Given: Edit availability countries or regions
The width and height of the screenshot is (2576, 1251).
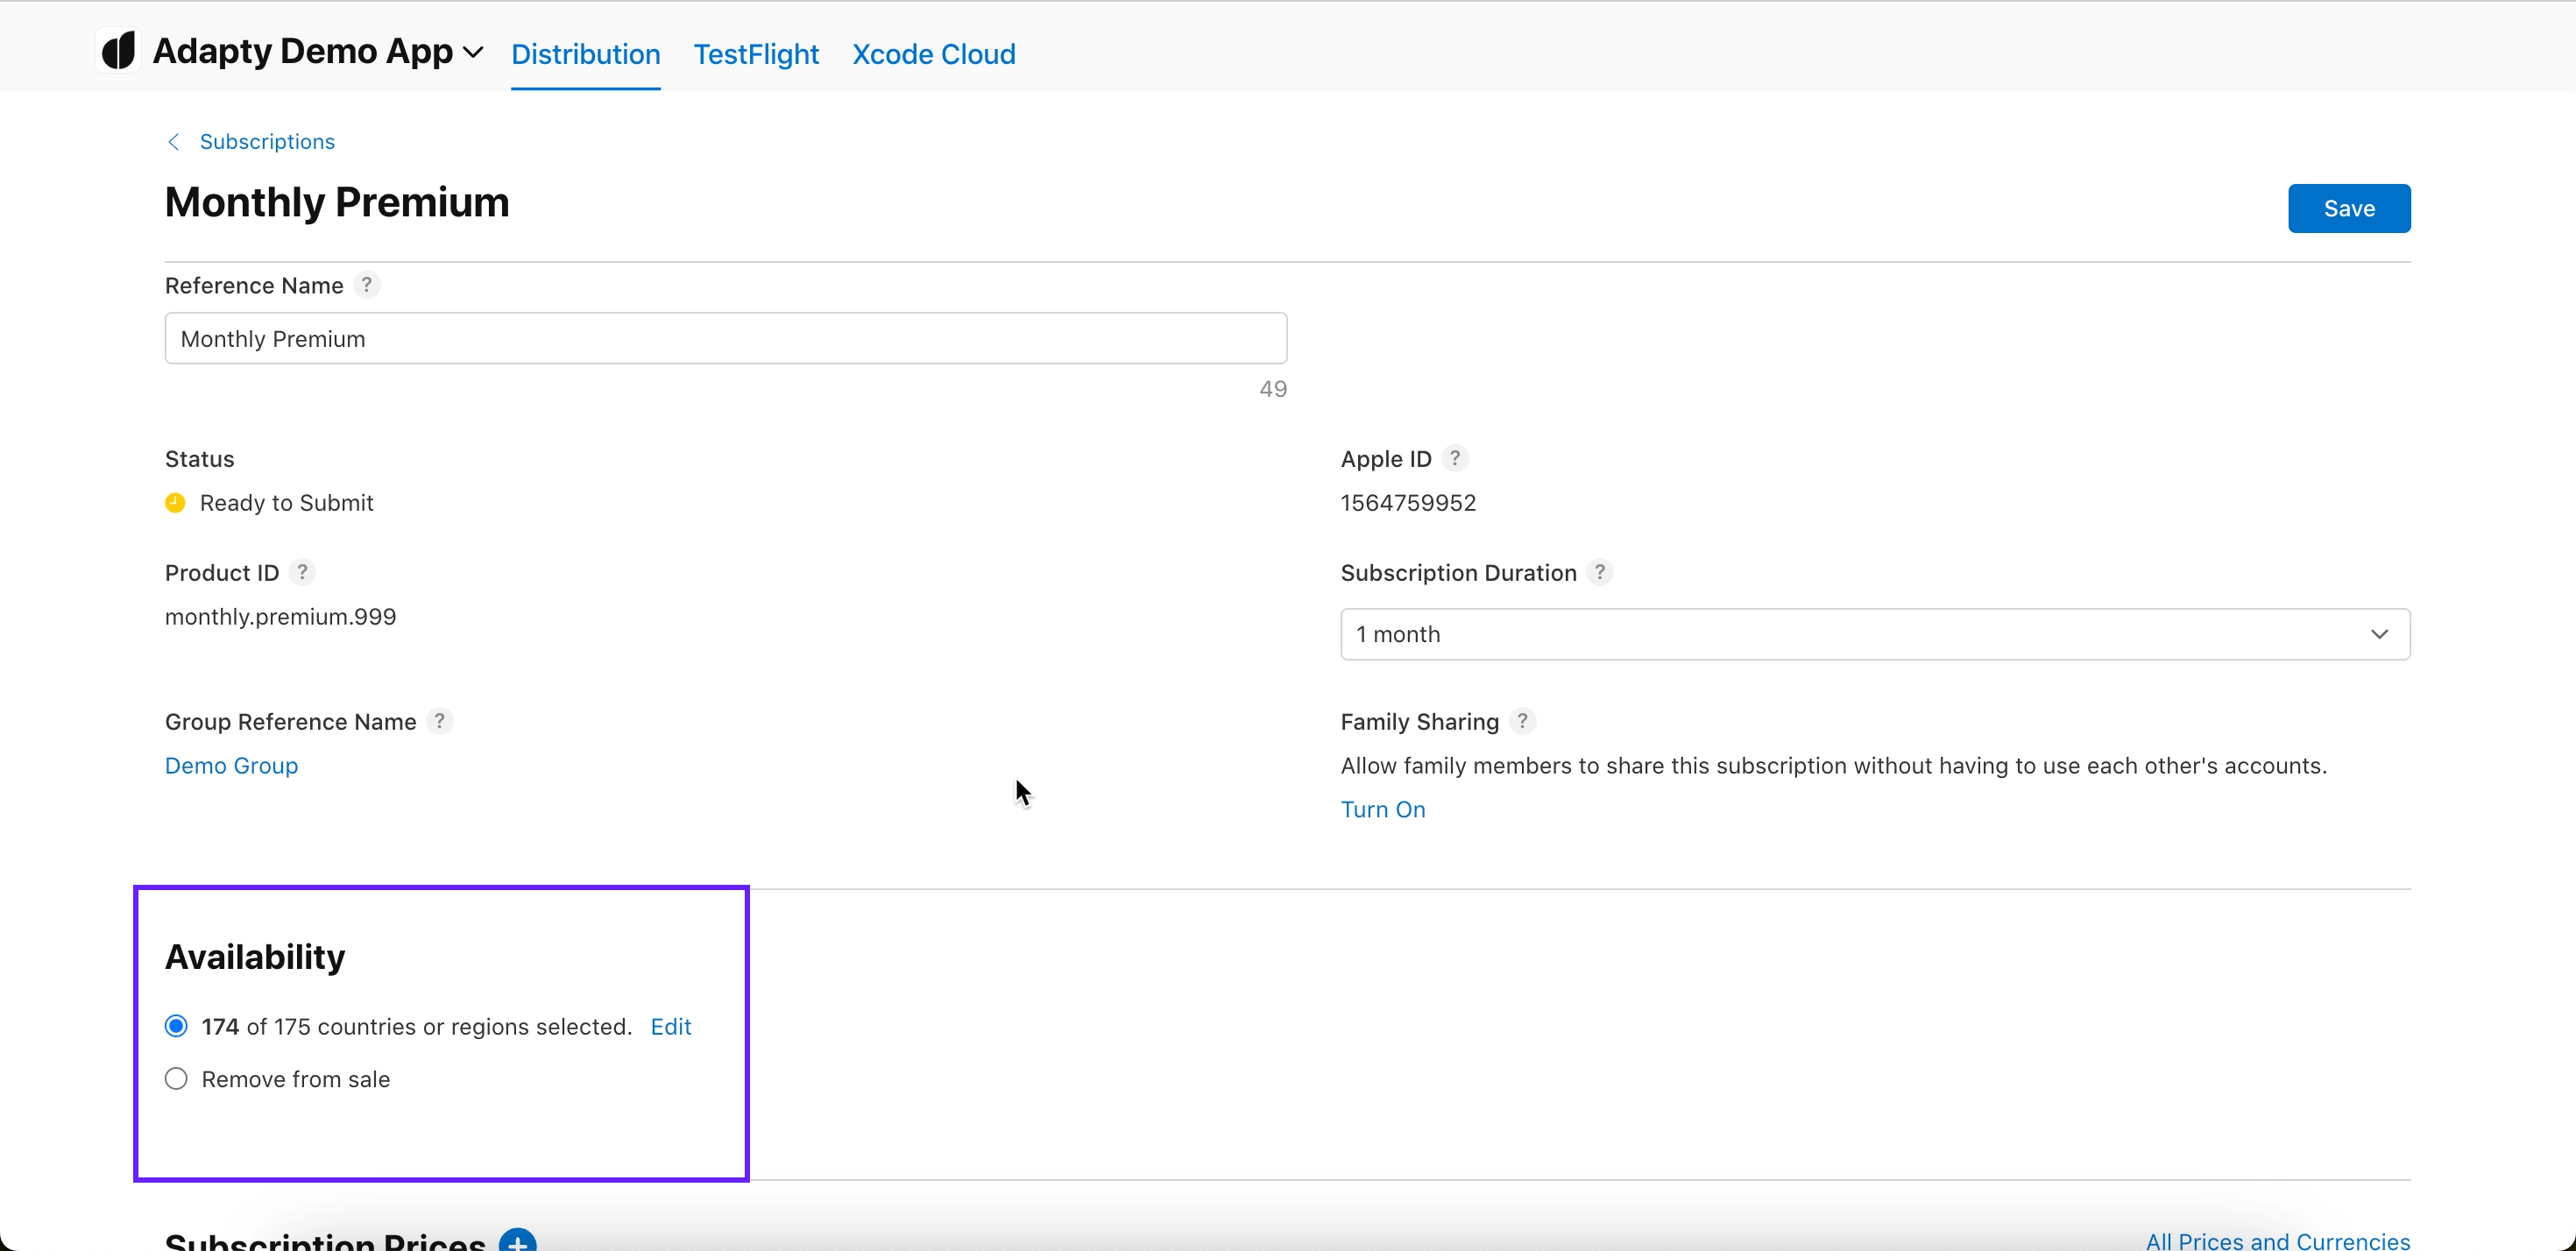Looking at the screenshot, I should [x=670, y=1026].
